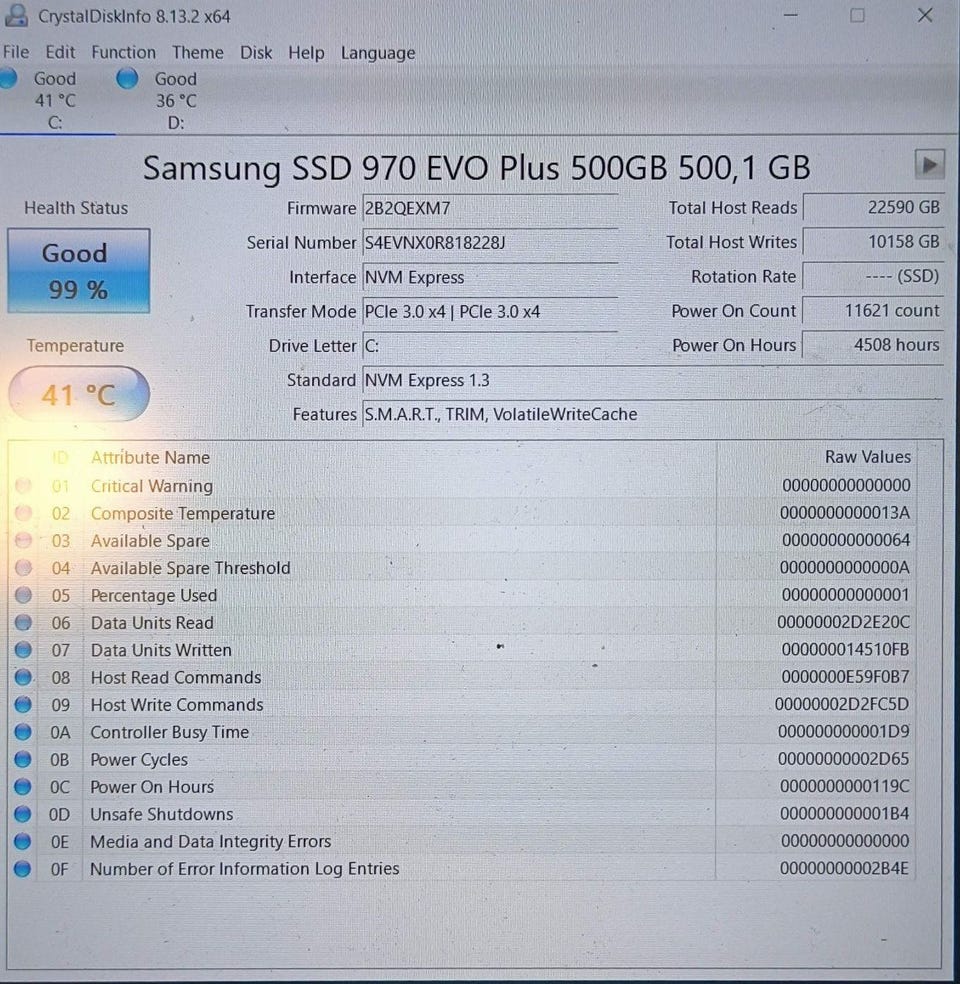Click the Total Host Writes value 10158 GB

point(873,242)
